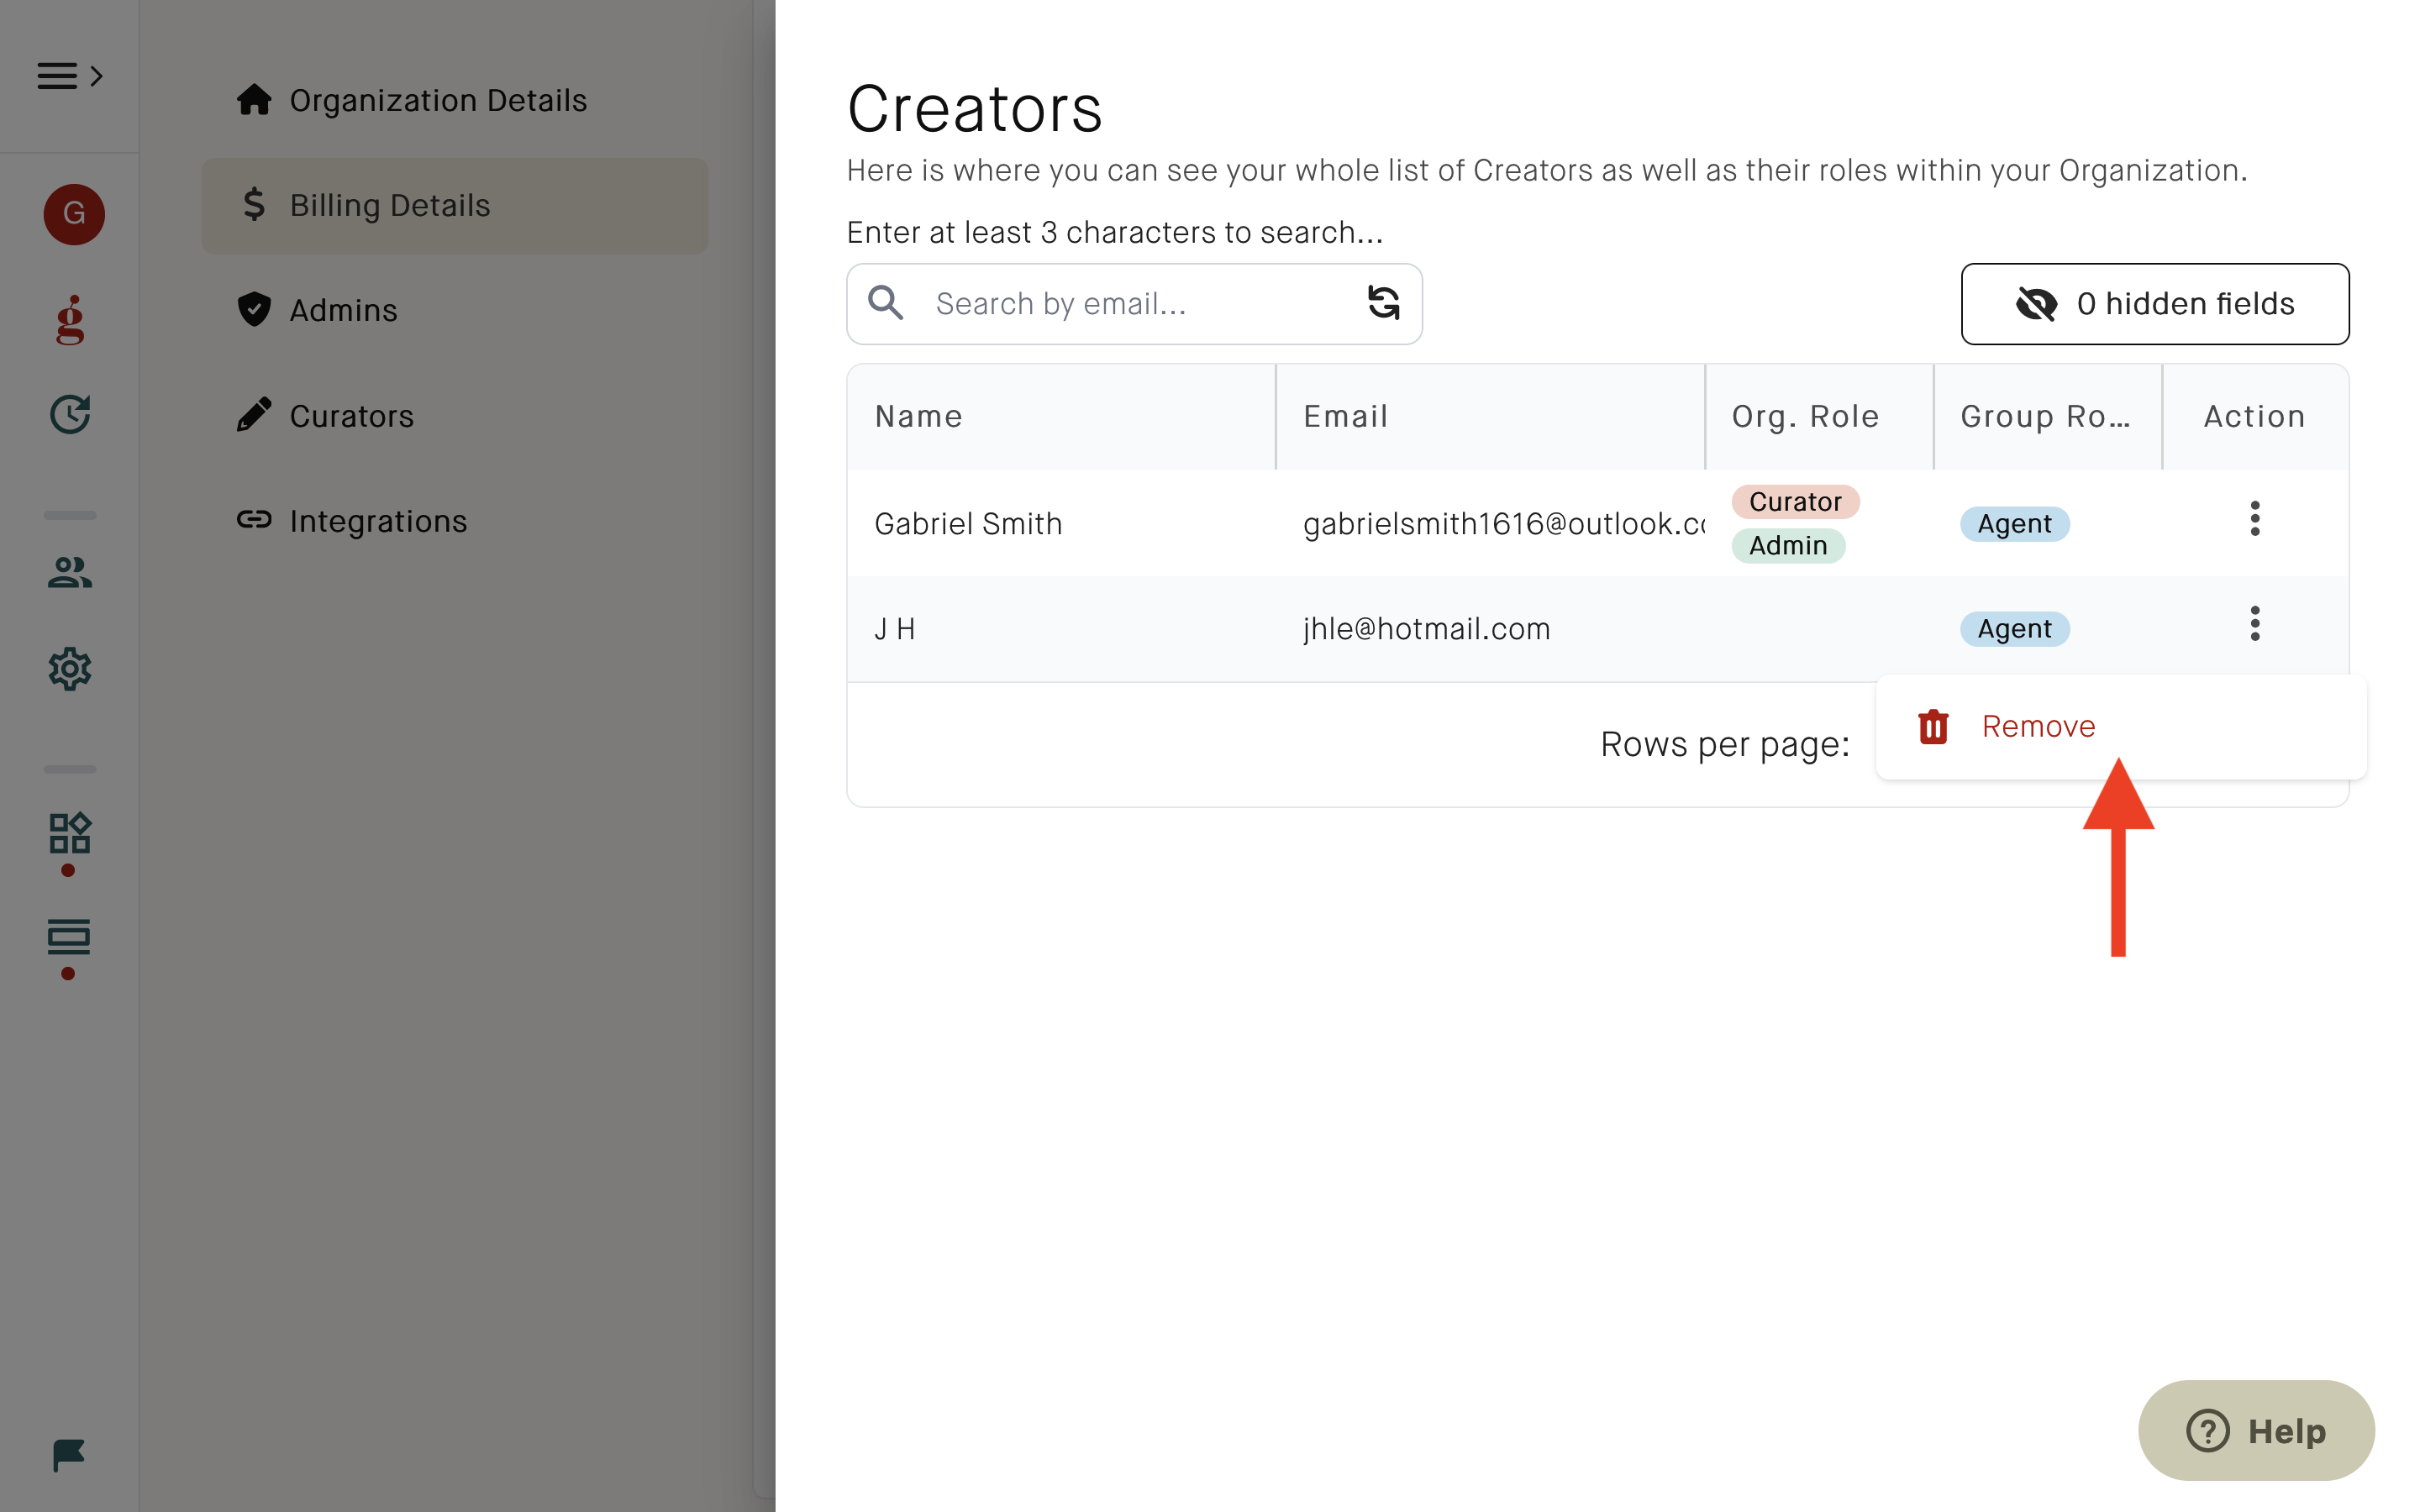Open the red g logo icon

70,319
